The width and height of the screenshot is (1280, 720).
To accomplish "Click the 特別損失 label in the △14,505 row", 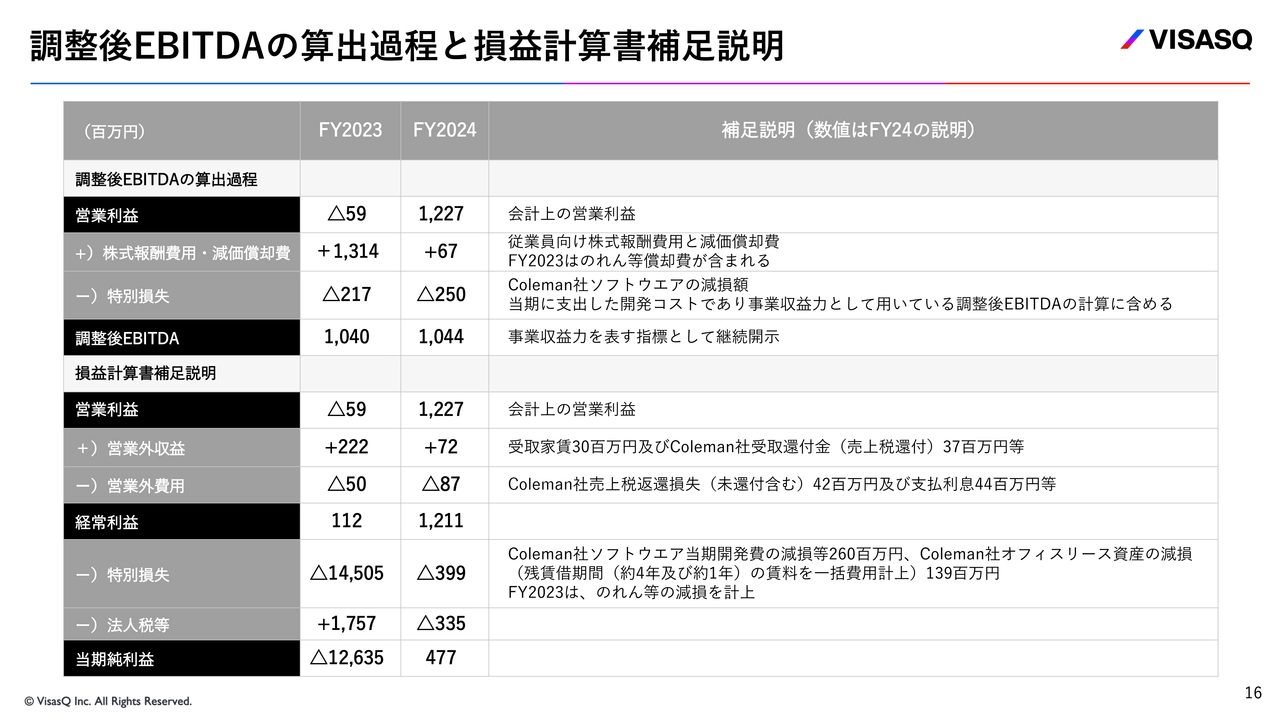I will pos(122,576).
